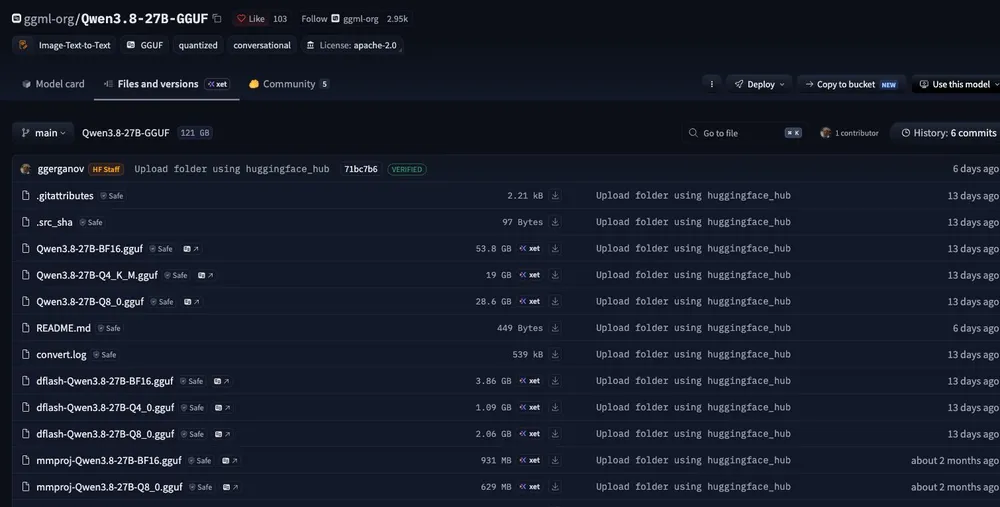The image size is (1000, 507).
Task: Expand the Use this model dropdown
Action: pos(958,84)
